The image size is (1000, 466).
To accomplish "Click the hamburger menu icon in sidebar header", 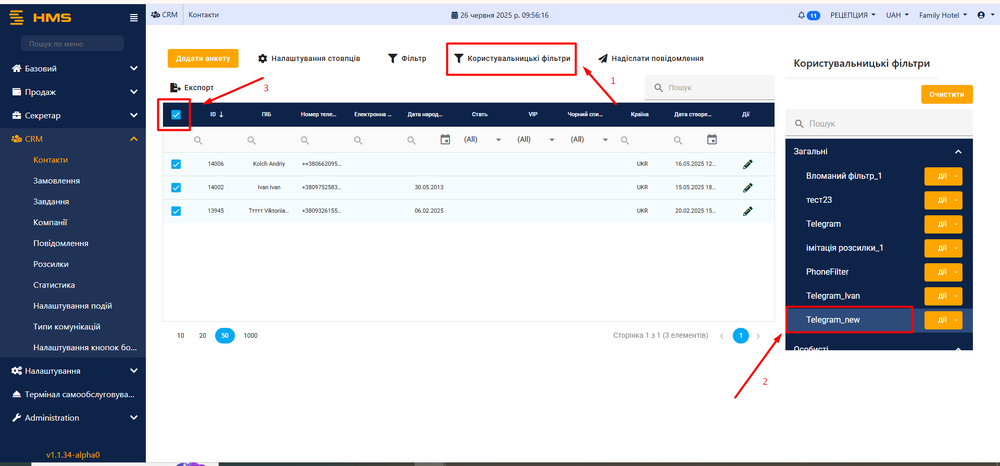I will (x=134, y=17).
